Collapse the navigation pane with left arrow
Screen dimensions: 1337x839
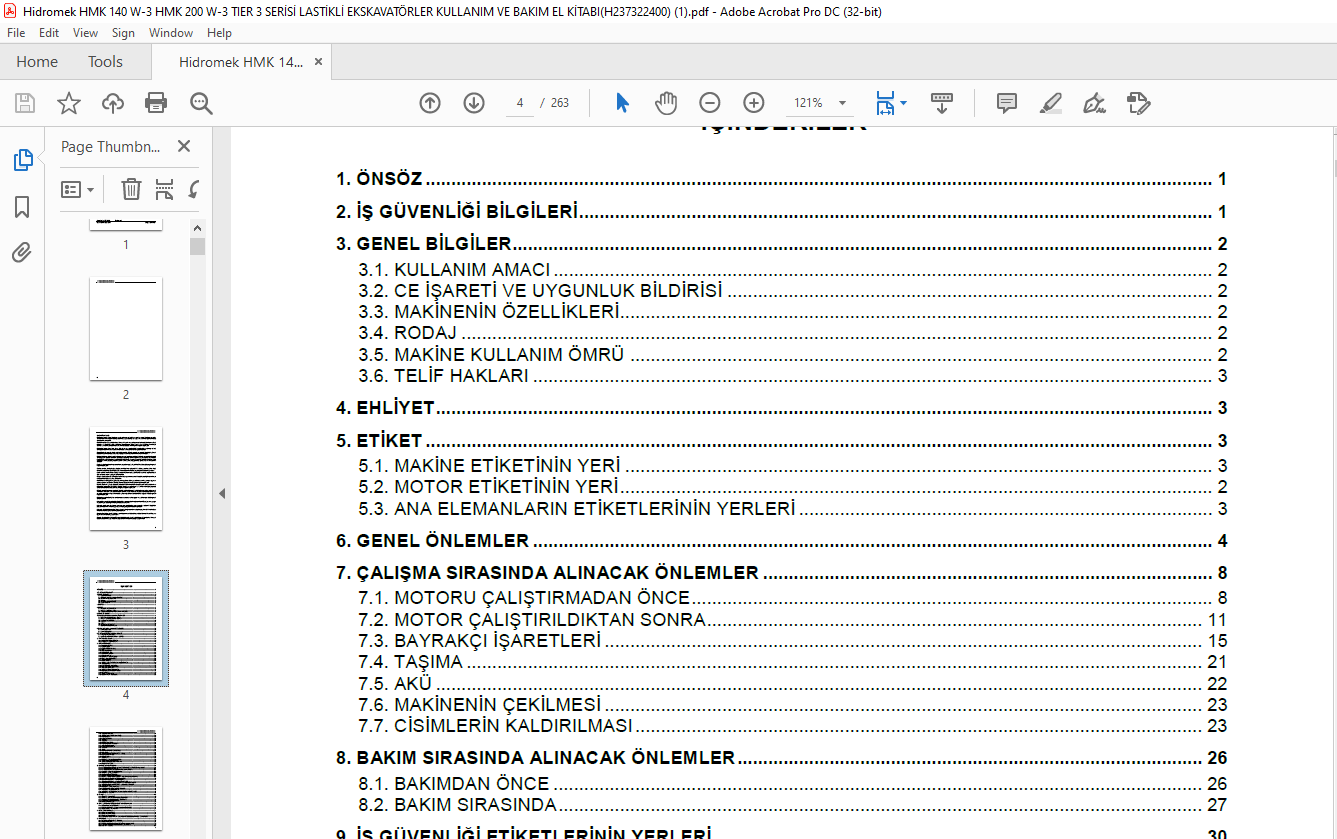point(222,493)
